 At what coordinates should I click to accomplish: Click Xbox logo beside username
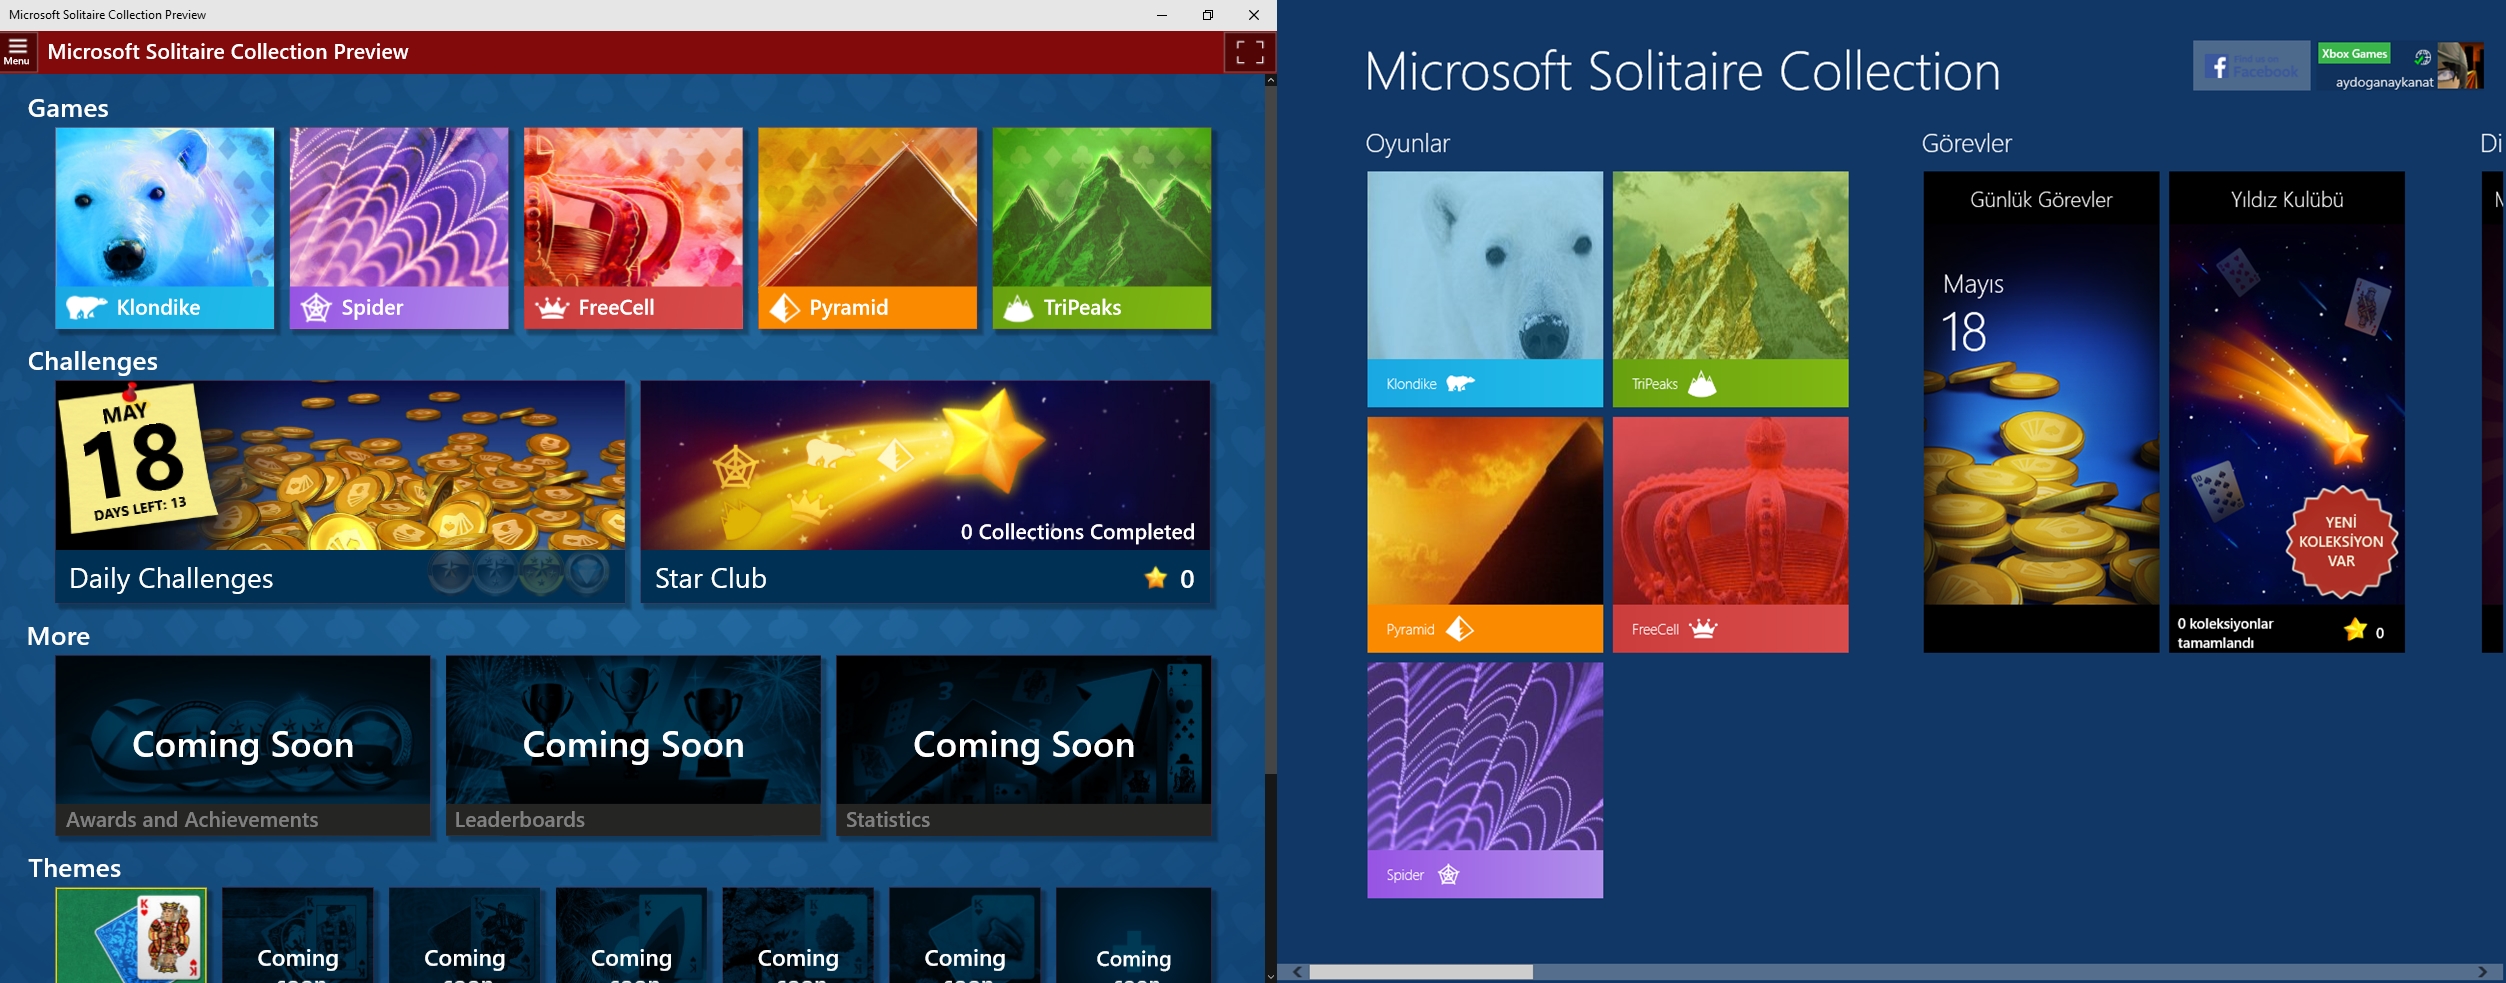2423,57
